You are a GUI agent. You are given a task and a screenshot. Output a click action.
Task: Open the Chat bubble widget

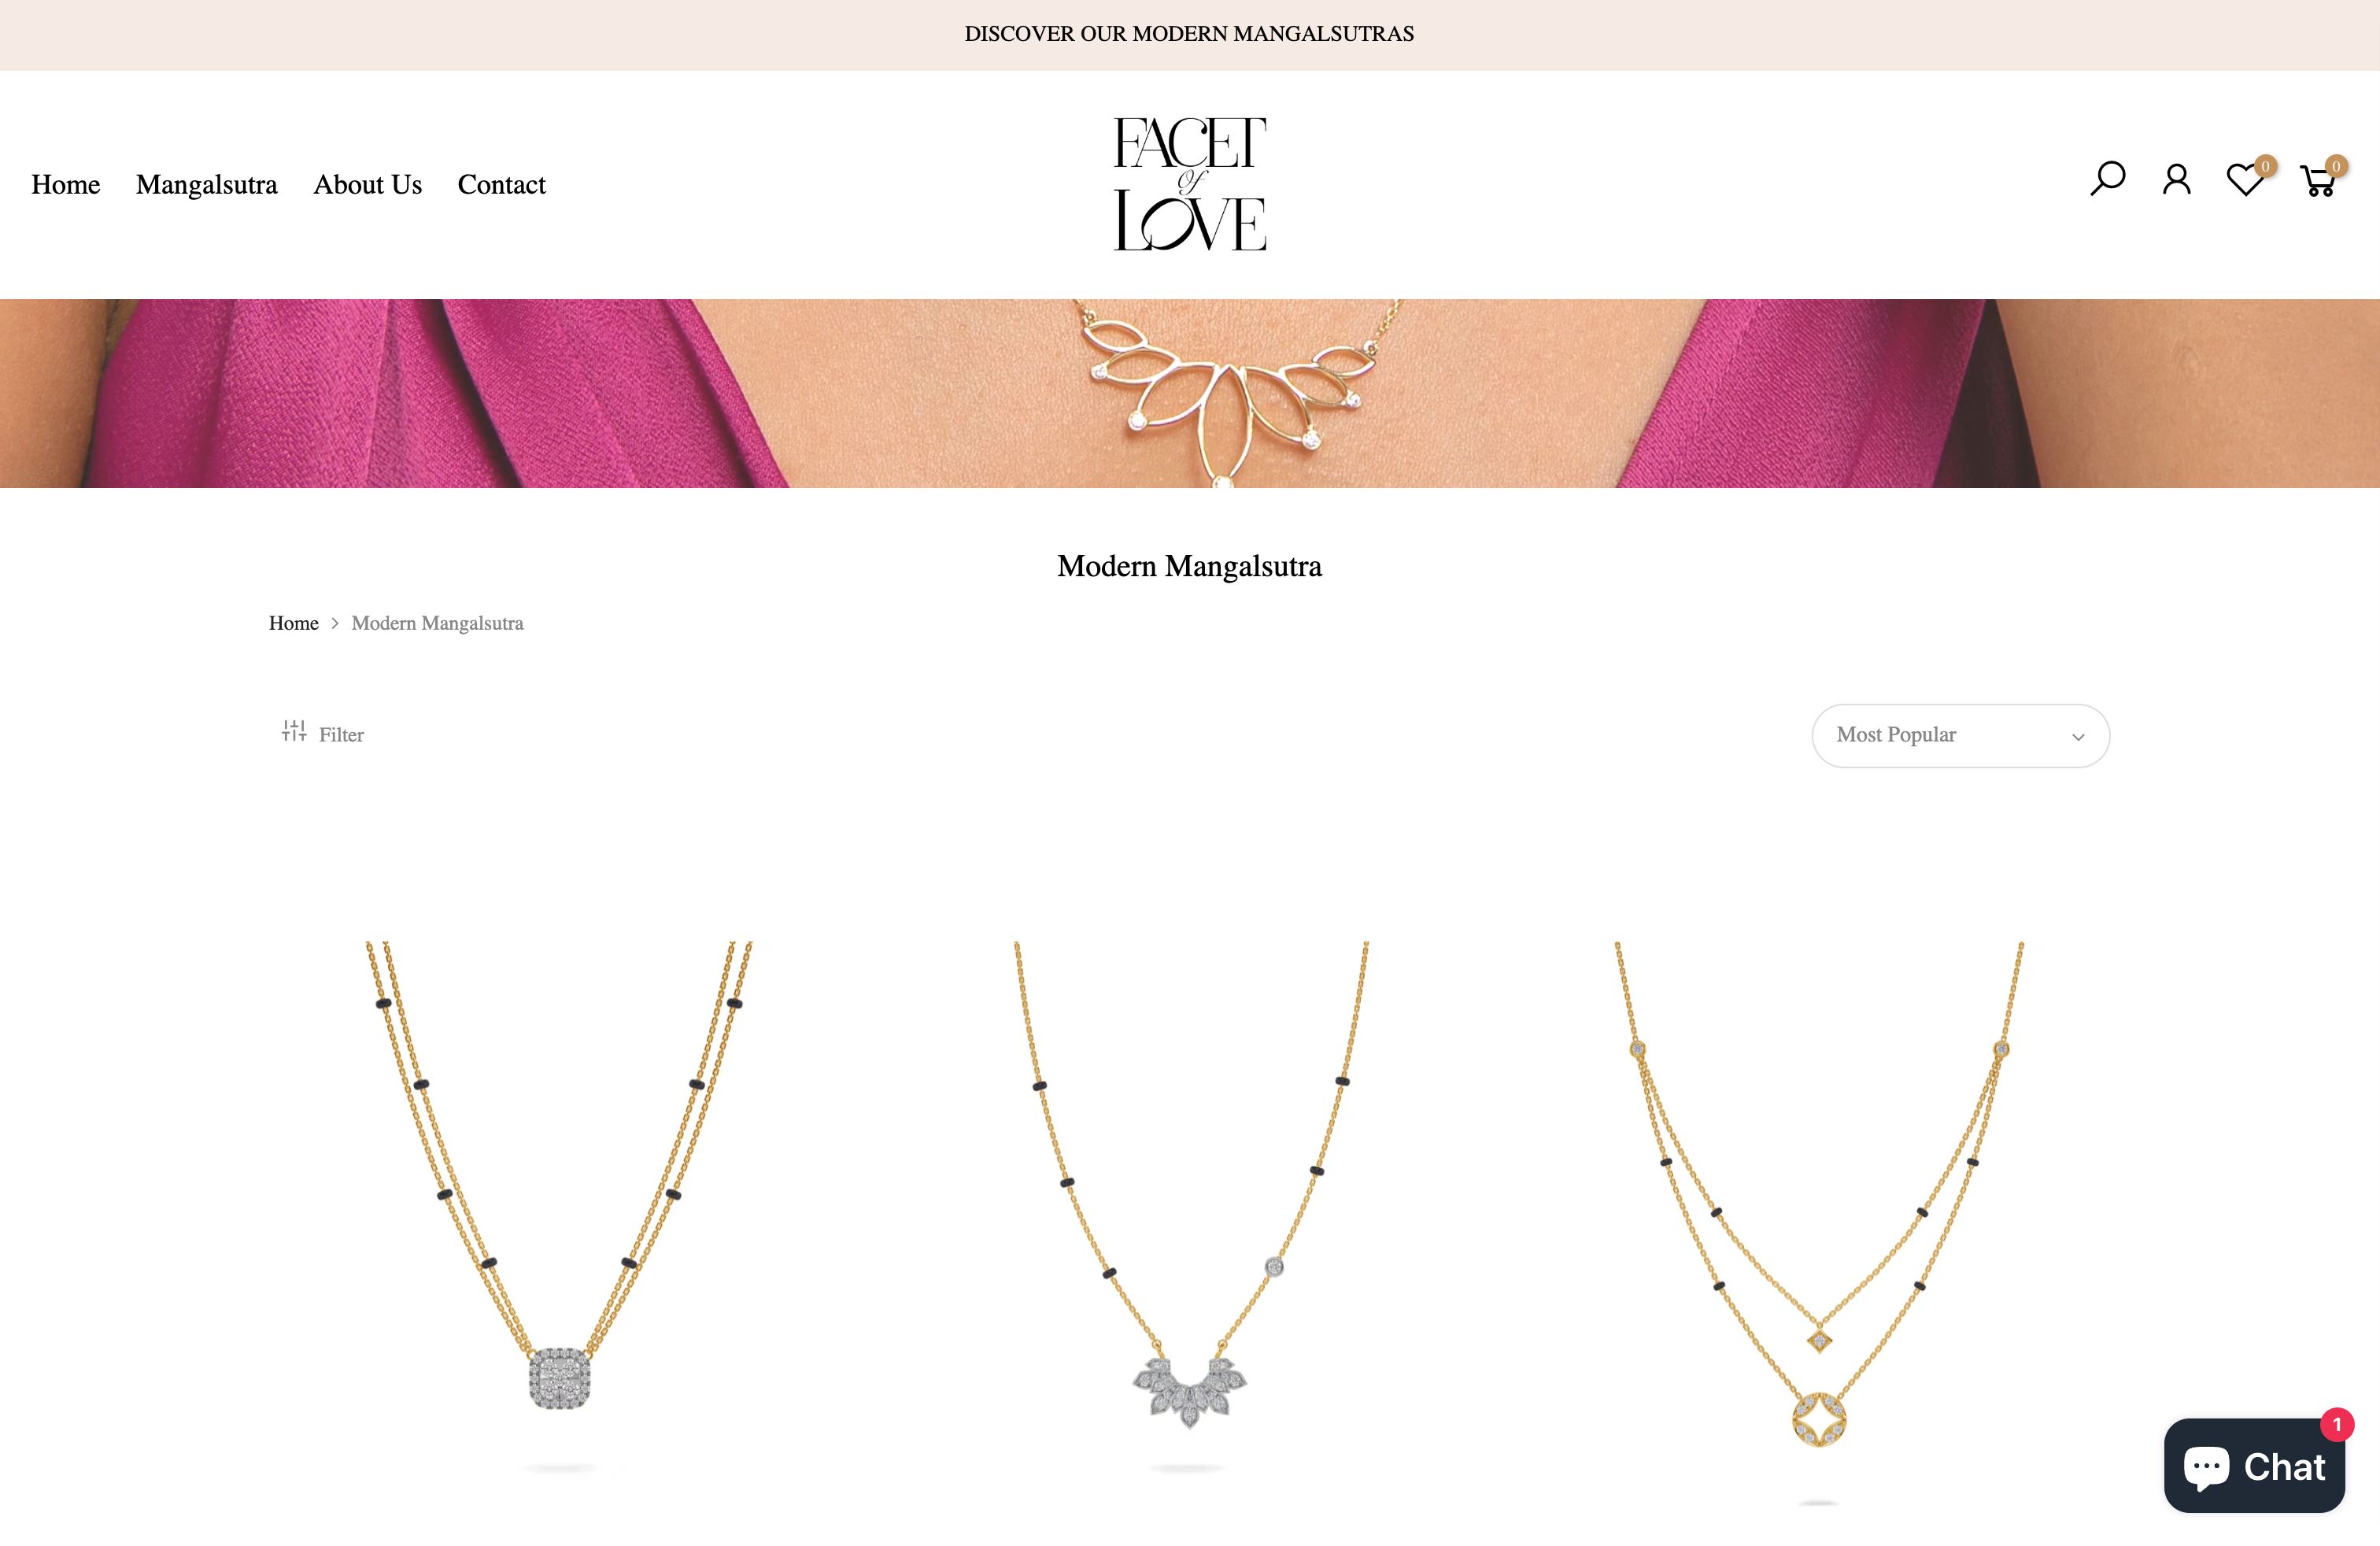point(2254,1466)
